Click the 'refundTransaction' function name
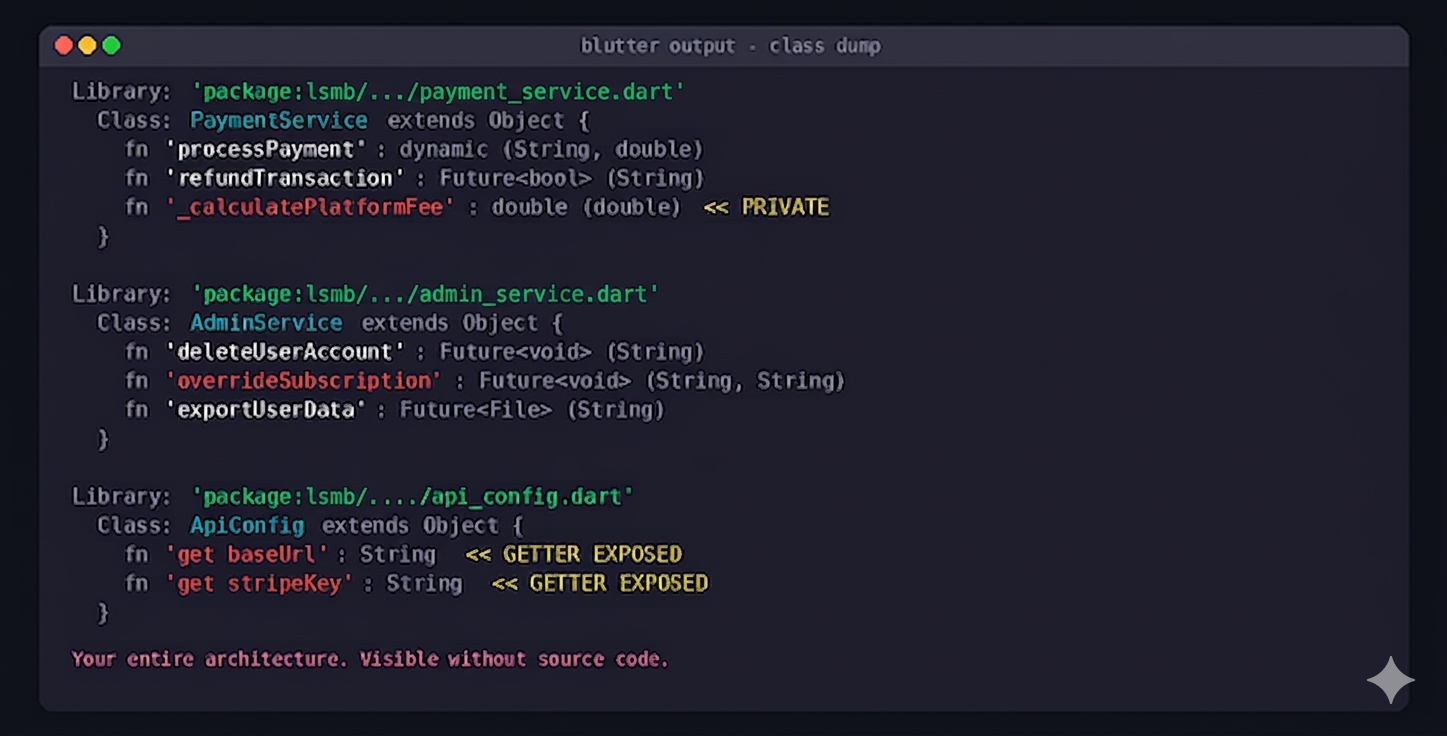This screenshot has height=736, width=1447. pos(285,178)
